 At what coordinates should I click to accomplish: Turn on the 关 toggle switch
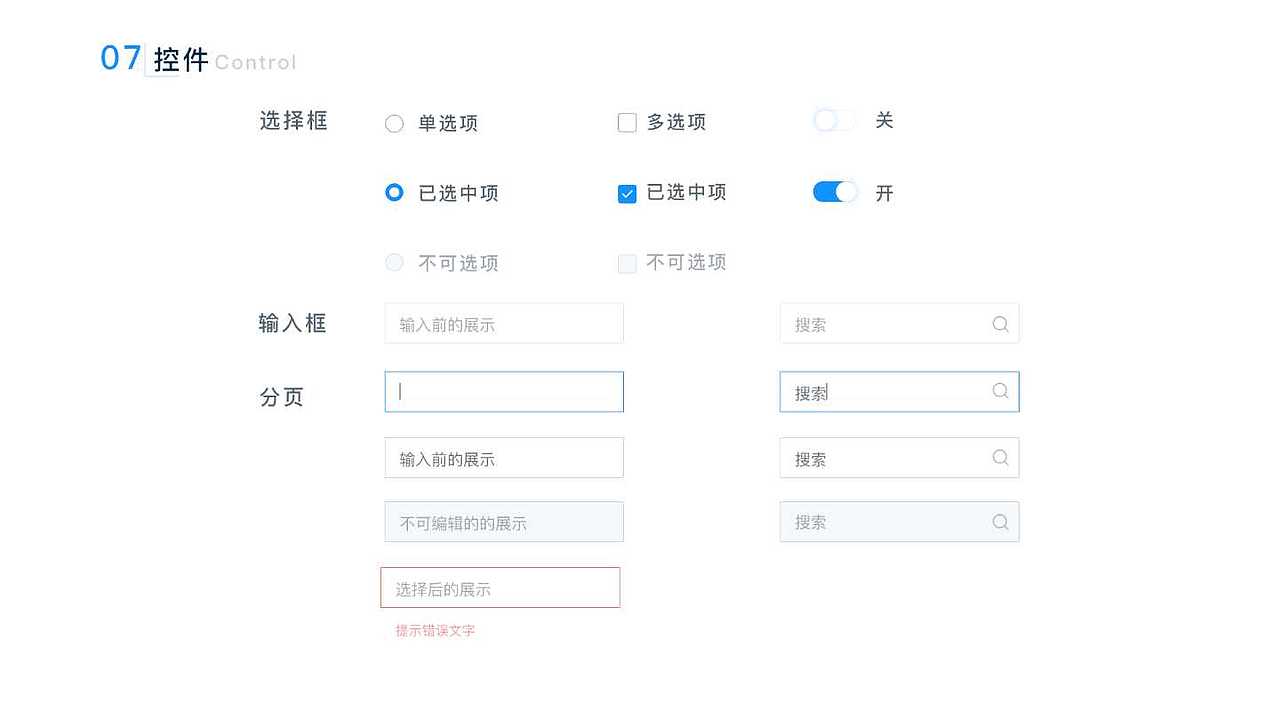coord(834,120)
